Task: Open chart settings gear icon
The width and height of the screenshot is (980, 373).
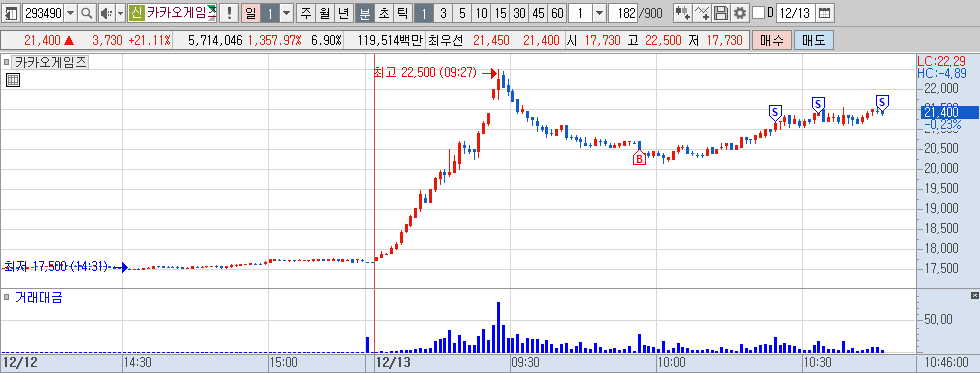Action: coord(740,12)
